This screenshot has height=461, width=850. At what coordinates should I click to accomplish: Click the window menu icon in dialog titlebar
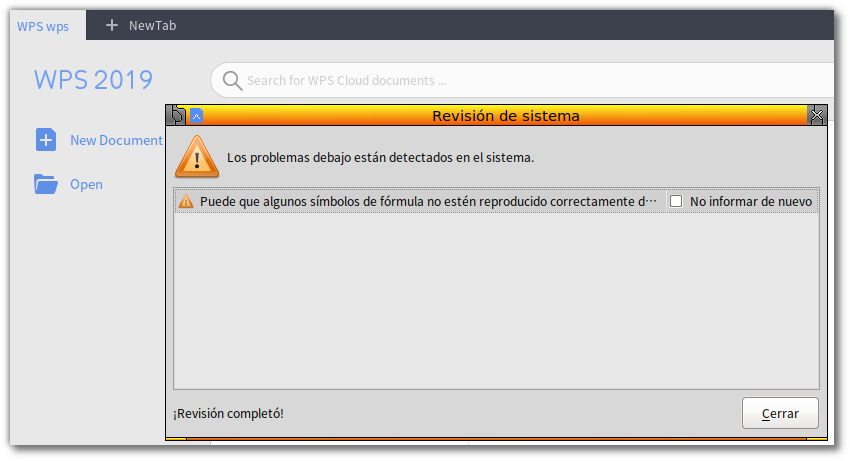click(177, 116)
